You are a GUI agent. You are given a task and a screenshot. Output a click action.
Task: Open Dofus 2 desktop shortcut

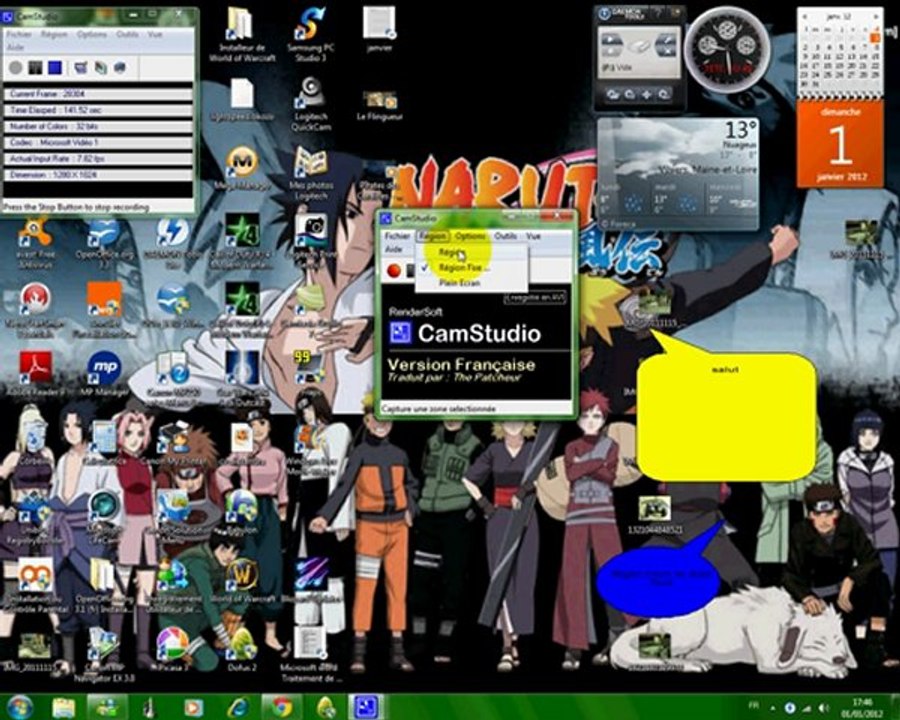[x=242, y=649]
